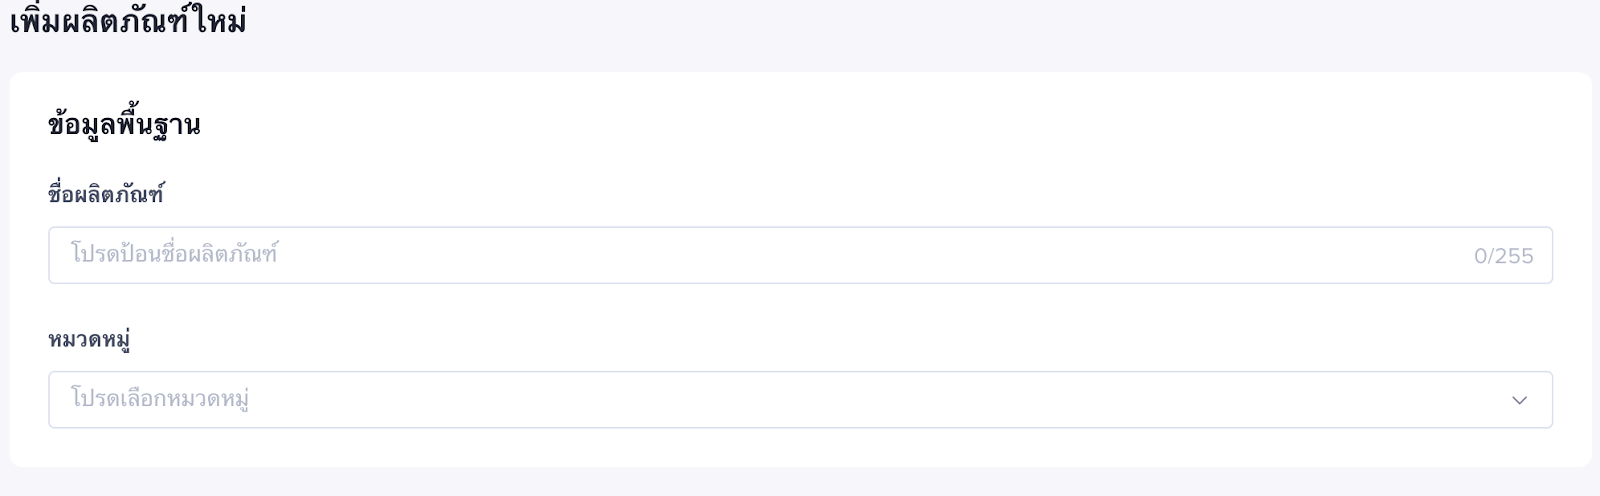Click the เพิ่มผลิตภัณฑ์ใหม่ page heading
This screenshot has width=1600, height=496.
coord(128,22)
